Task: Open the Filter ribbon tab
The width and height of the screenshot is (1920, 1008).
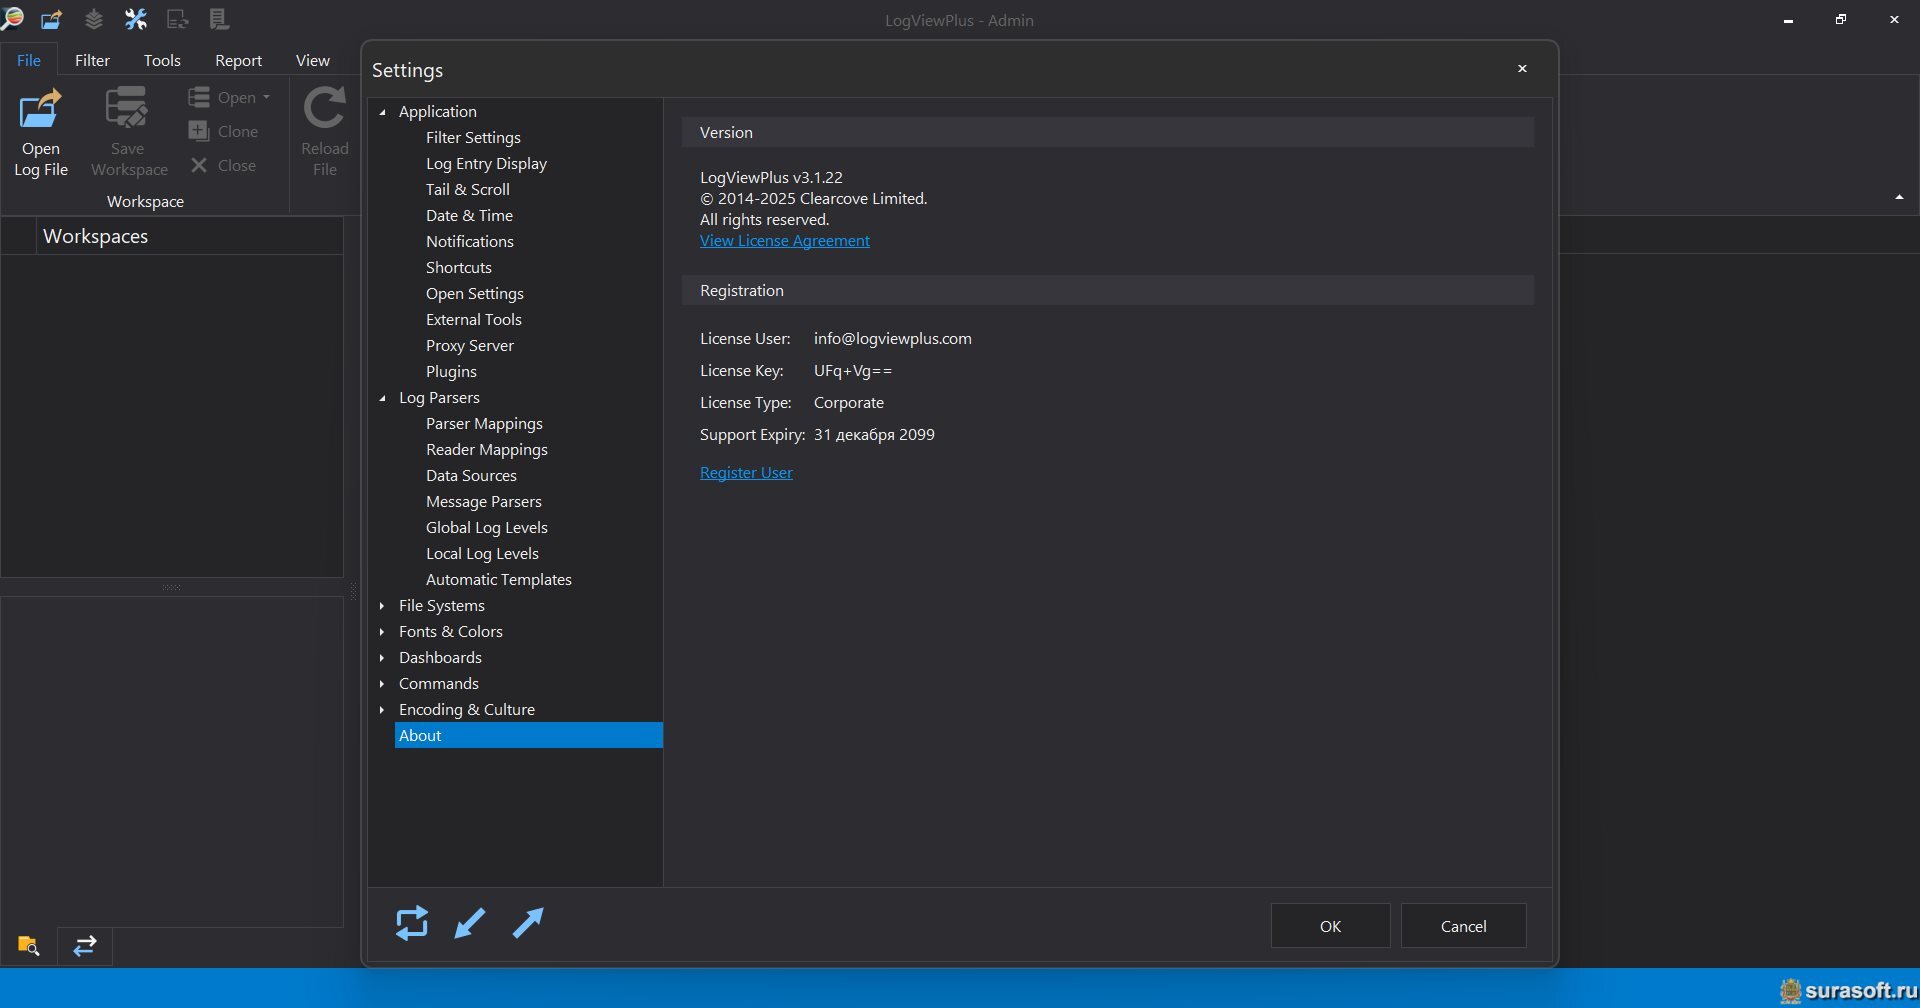Action: pos(92,60)
